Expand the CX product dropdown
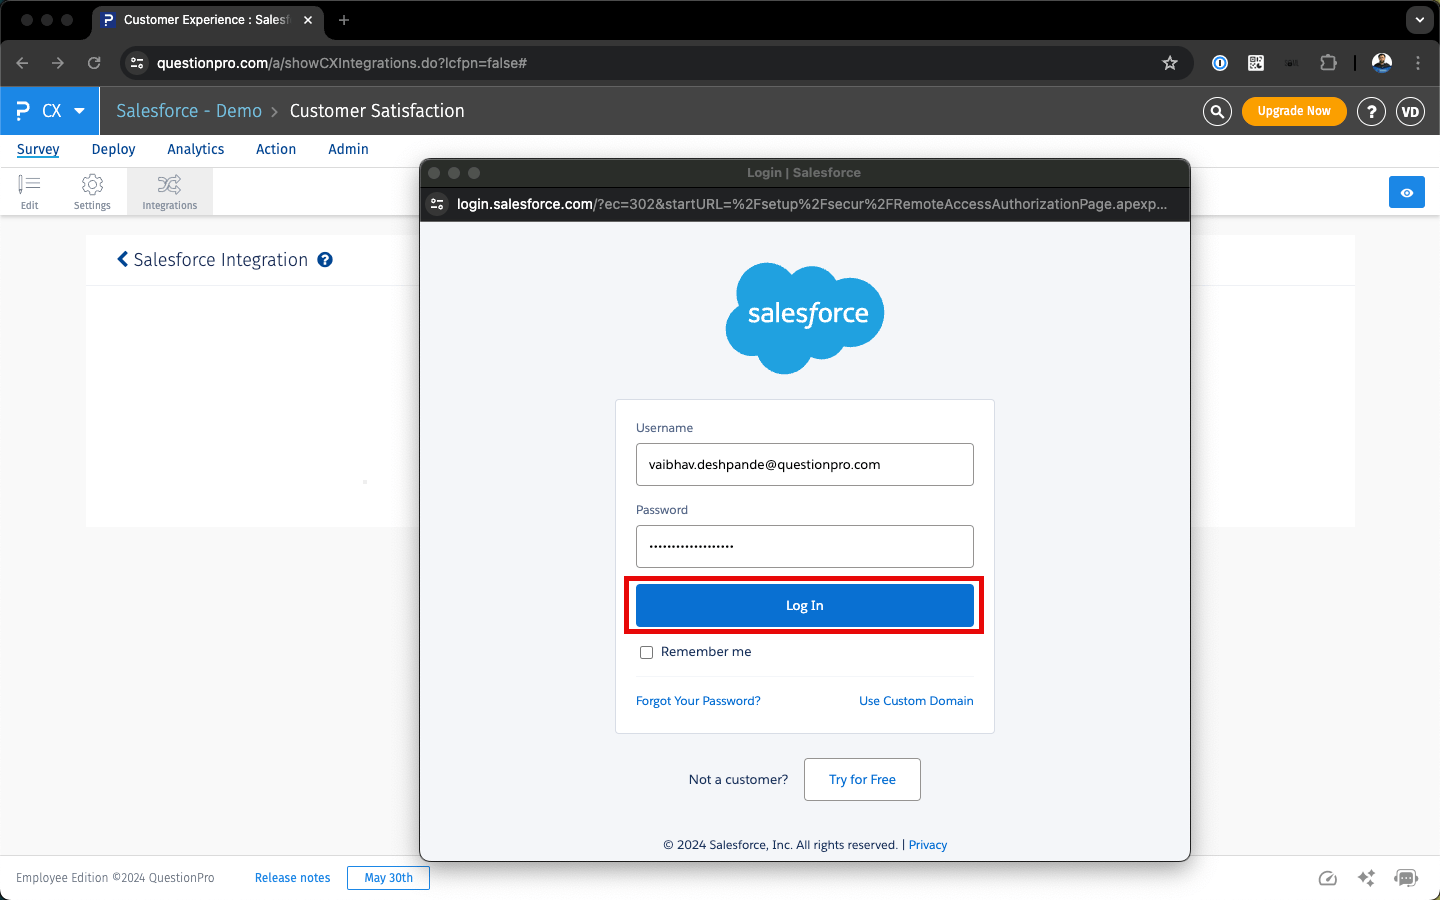The height and width of the screenshot is (900, 1440). pos(79,111)
